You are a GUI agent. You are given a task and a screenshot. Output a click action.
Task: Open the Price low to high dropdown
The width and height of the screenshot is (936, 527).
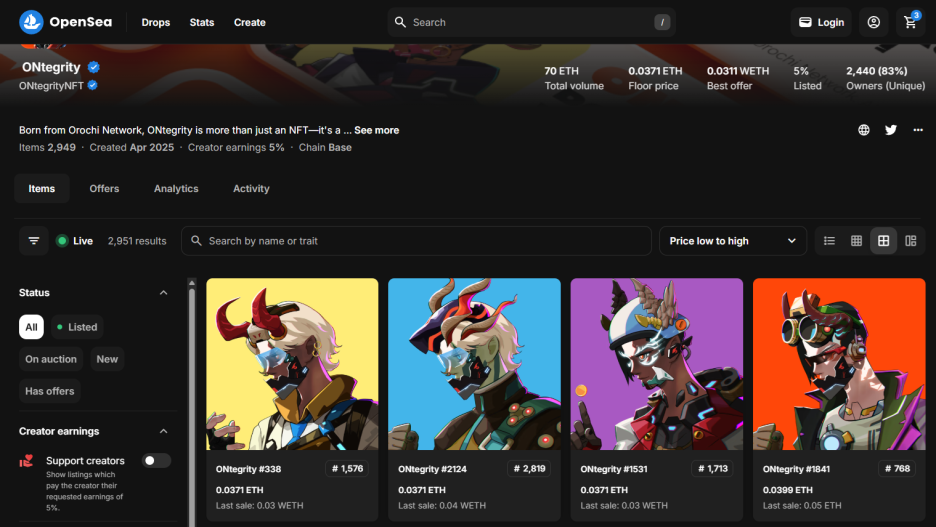[x=733, y=241]
